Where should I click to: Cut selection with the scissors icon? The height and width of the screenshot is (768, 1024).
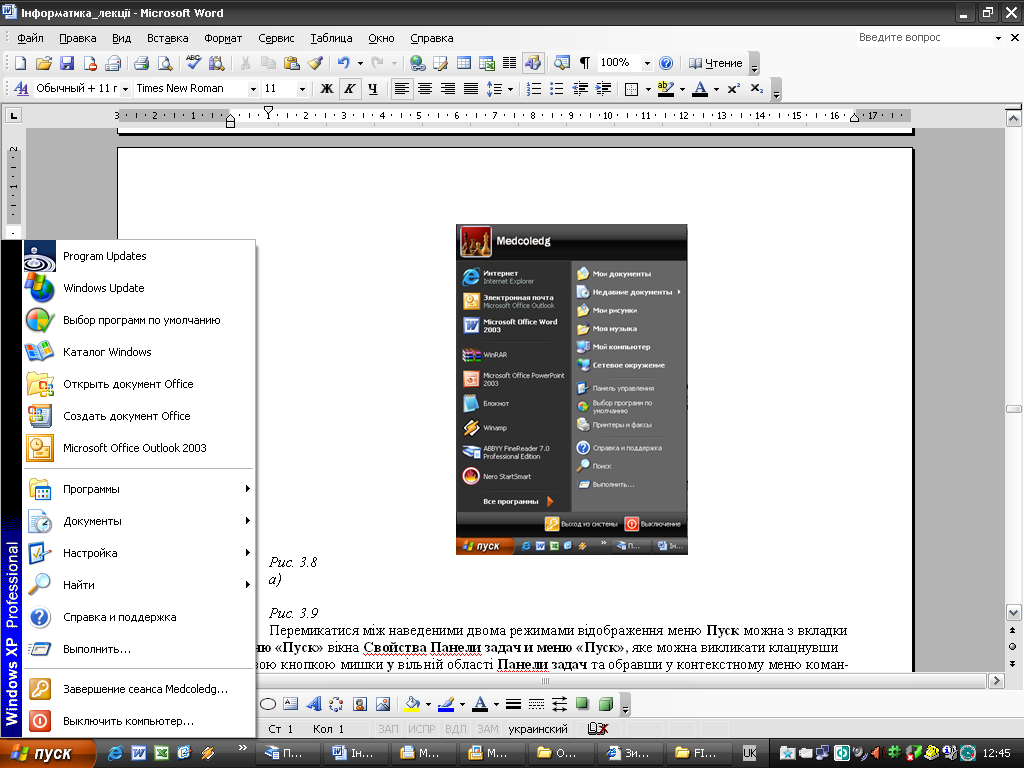[x=246, y=63]
